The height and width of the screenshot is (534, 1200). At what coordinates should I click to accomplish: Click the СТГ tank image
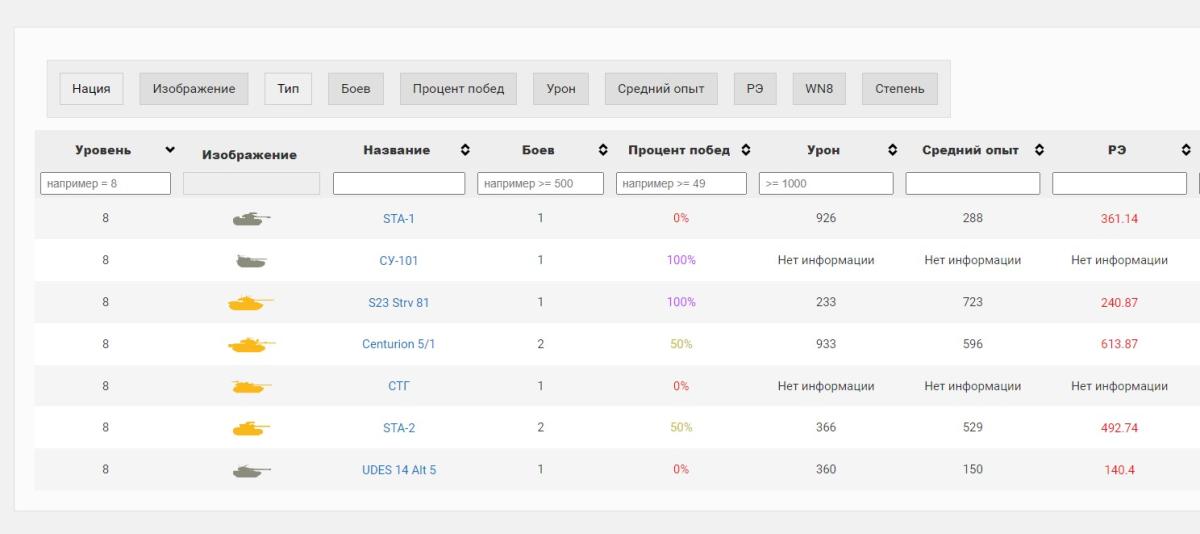(x=250, y=386)
